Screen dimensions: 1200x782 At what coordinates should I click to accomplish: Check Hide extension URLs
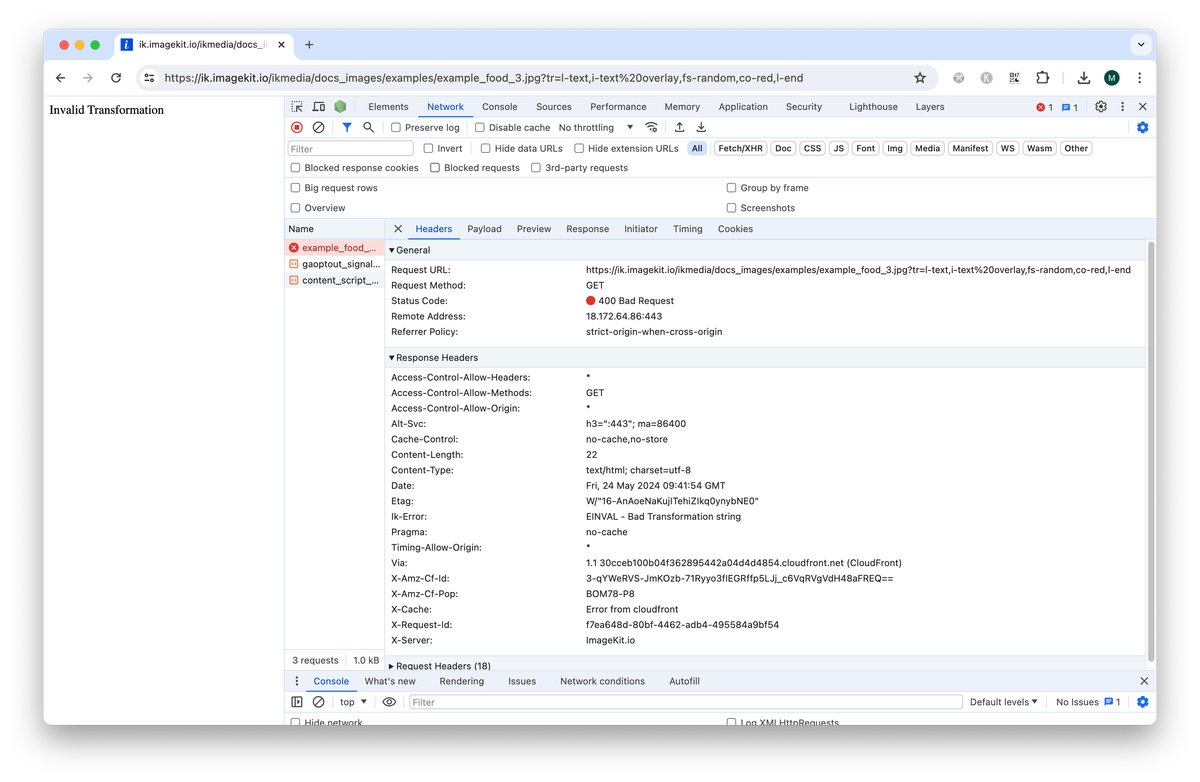(x=579, y=148)
